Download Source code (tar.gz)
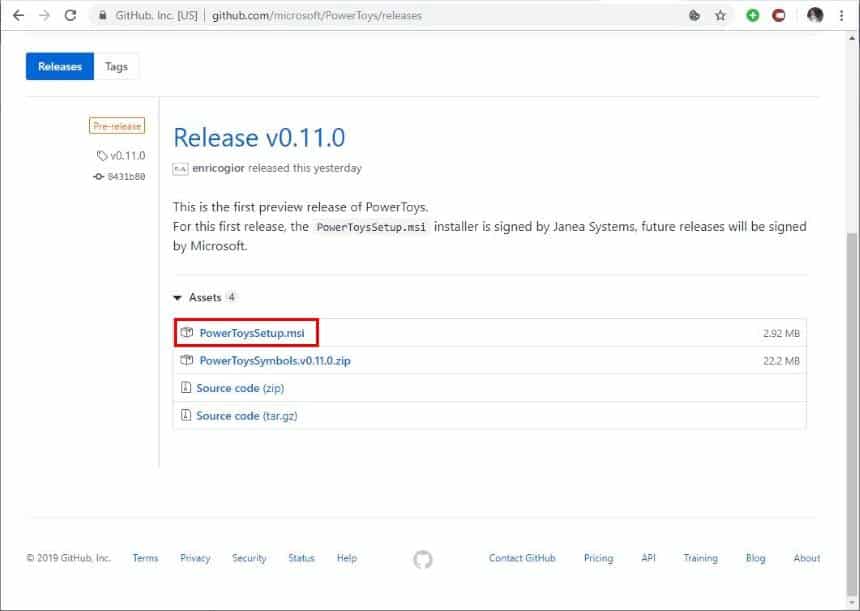Screen dimensions: 860x611 [247, 416]
